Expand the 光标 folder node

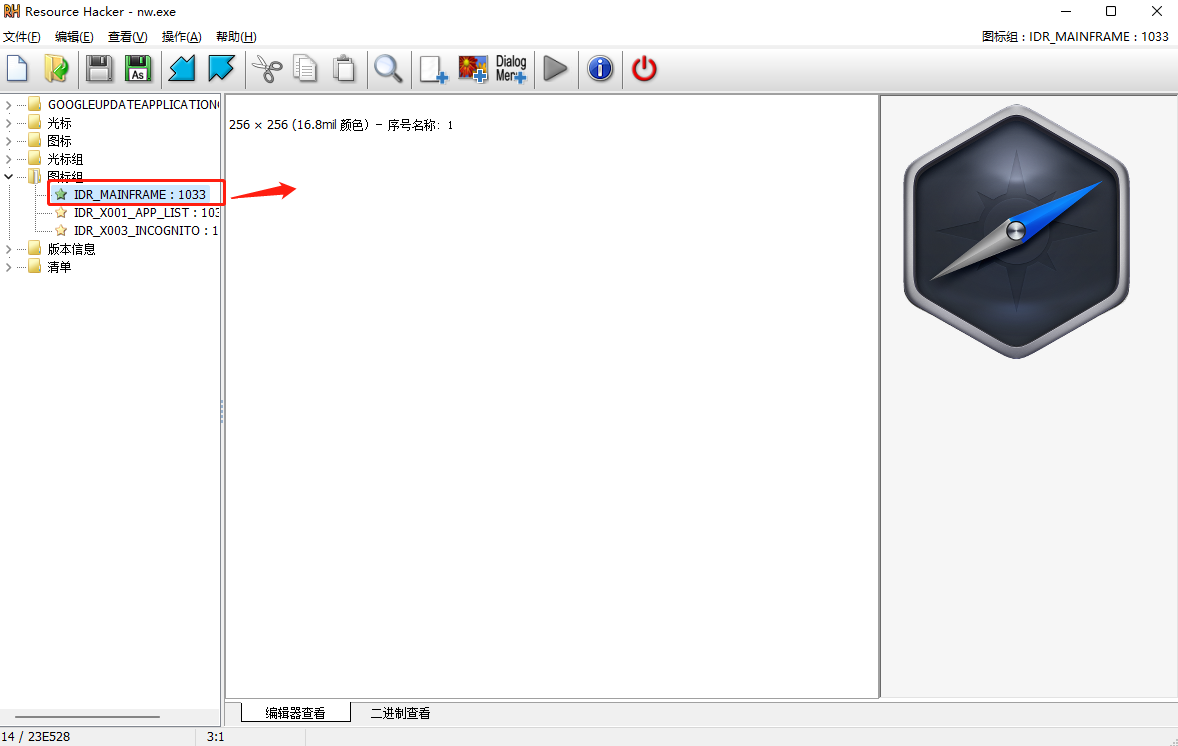click(8, 123)
